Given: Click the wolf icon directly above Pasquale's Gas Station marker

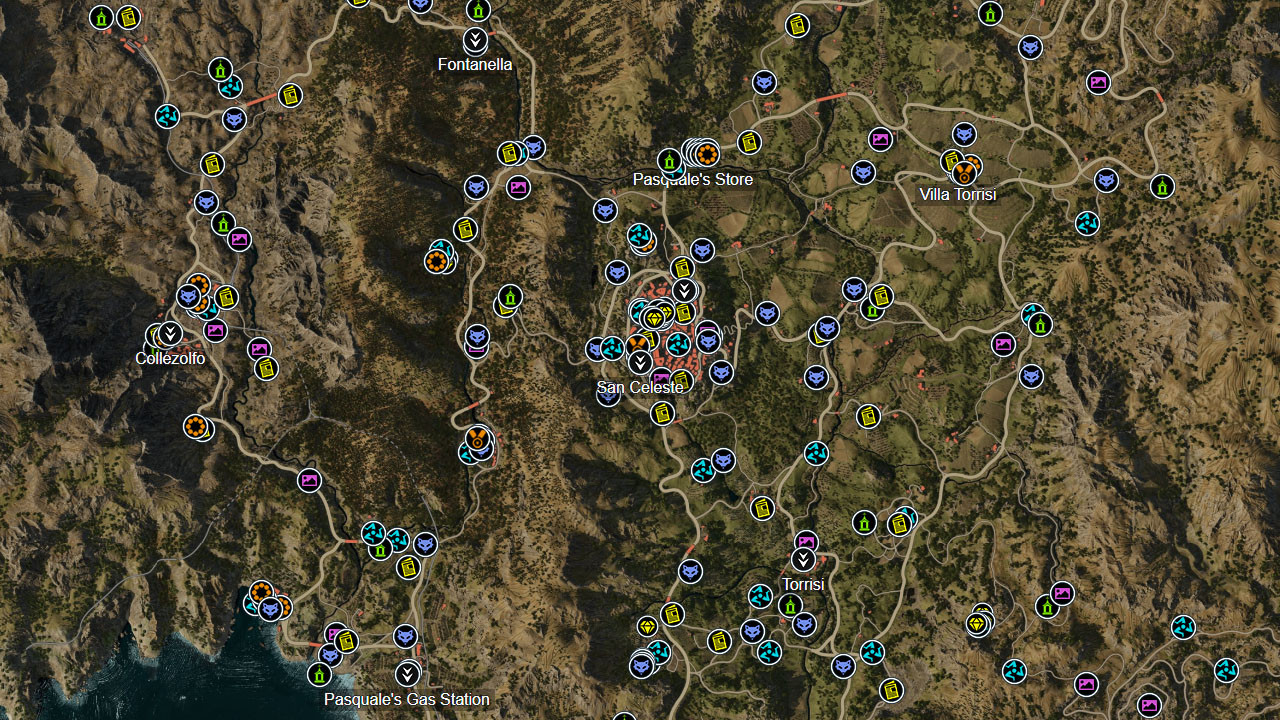Looking at the screenshot, I should (405, 636).
